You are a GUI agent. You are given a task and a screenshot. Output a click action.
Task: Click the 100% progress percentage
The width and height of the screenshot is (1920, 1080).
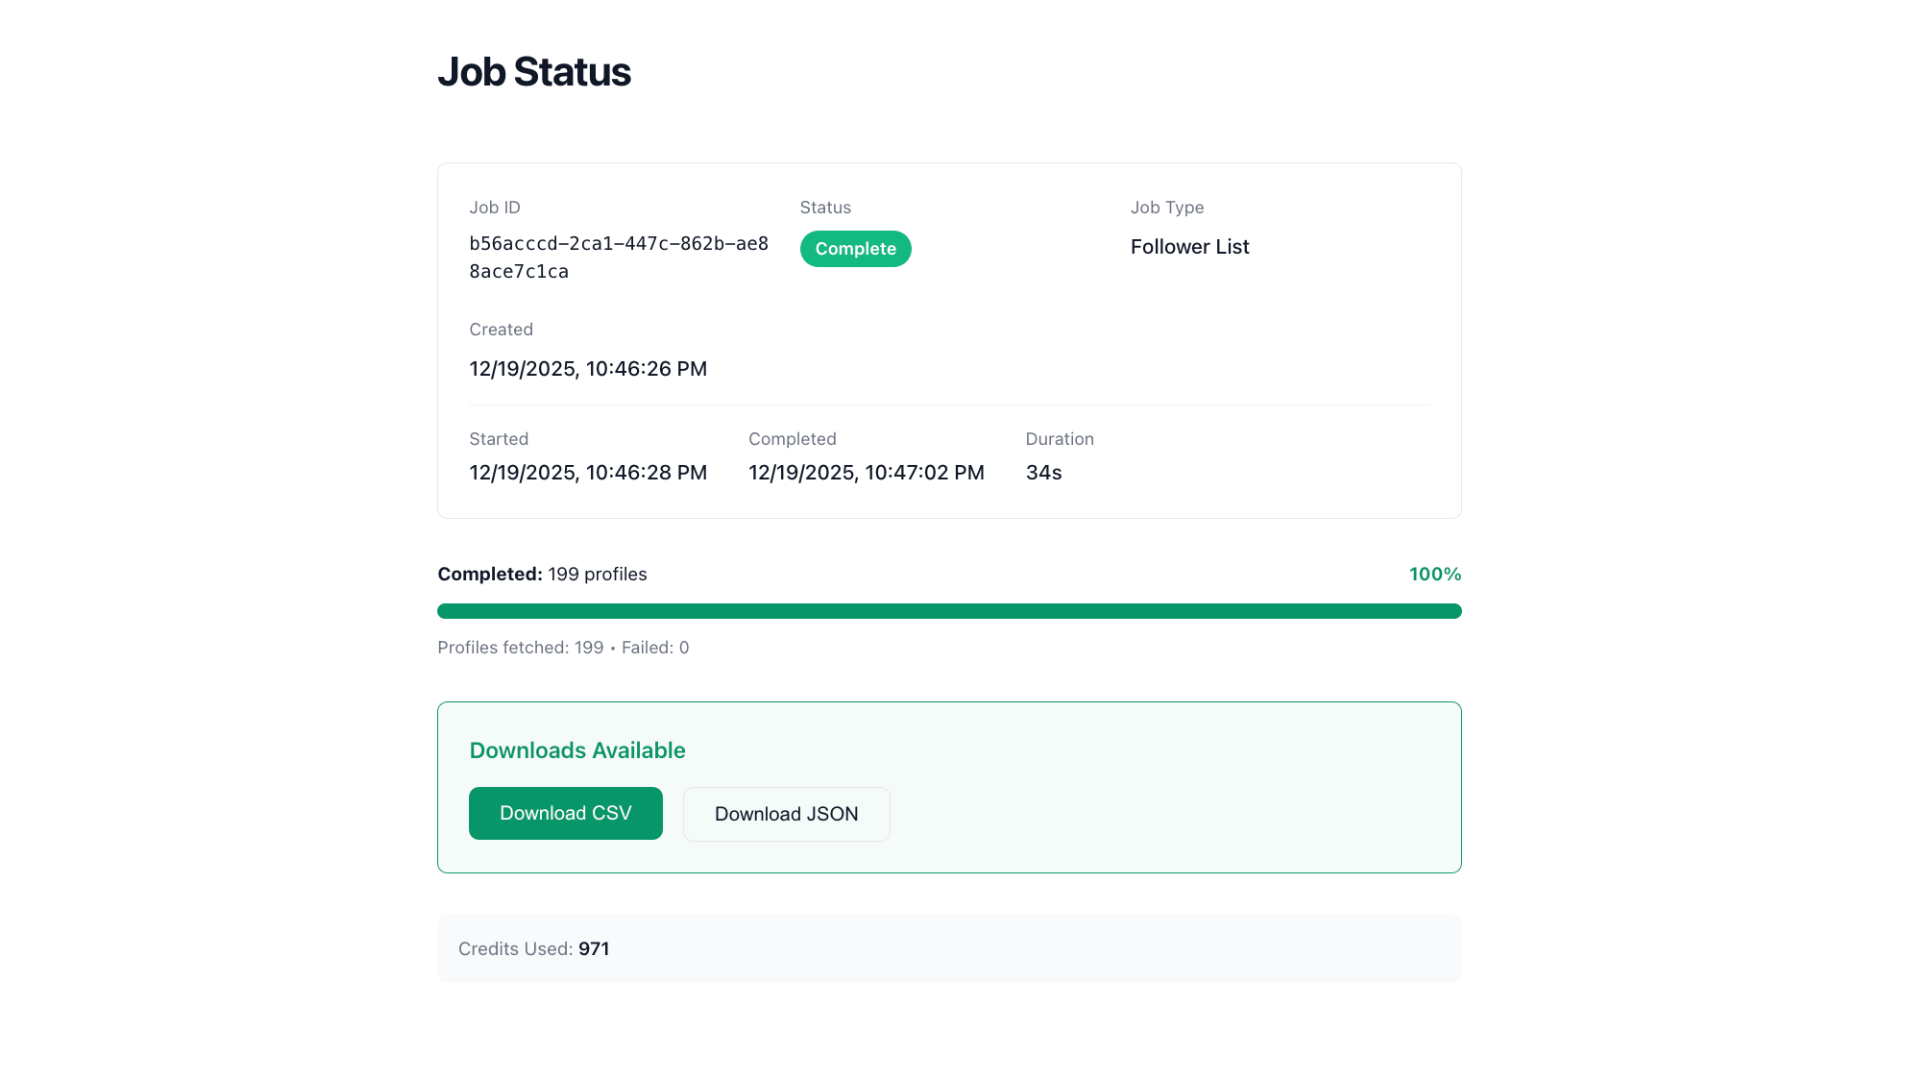click(x=1434, y=574)
